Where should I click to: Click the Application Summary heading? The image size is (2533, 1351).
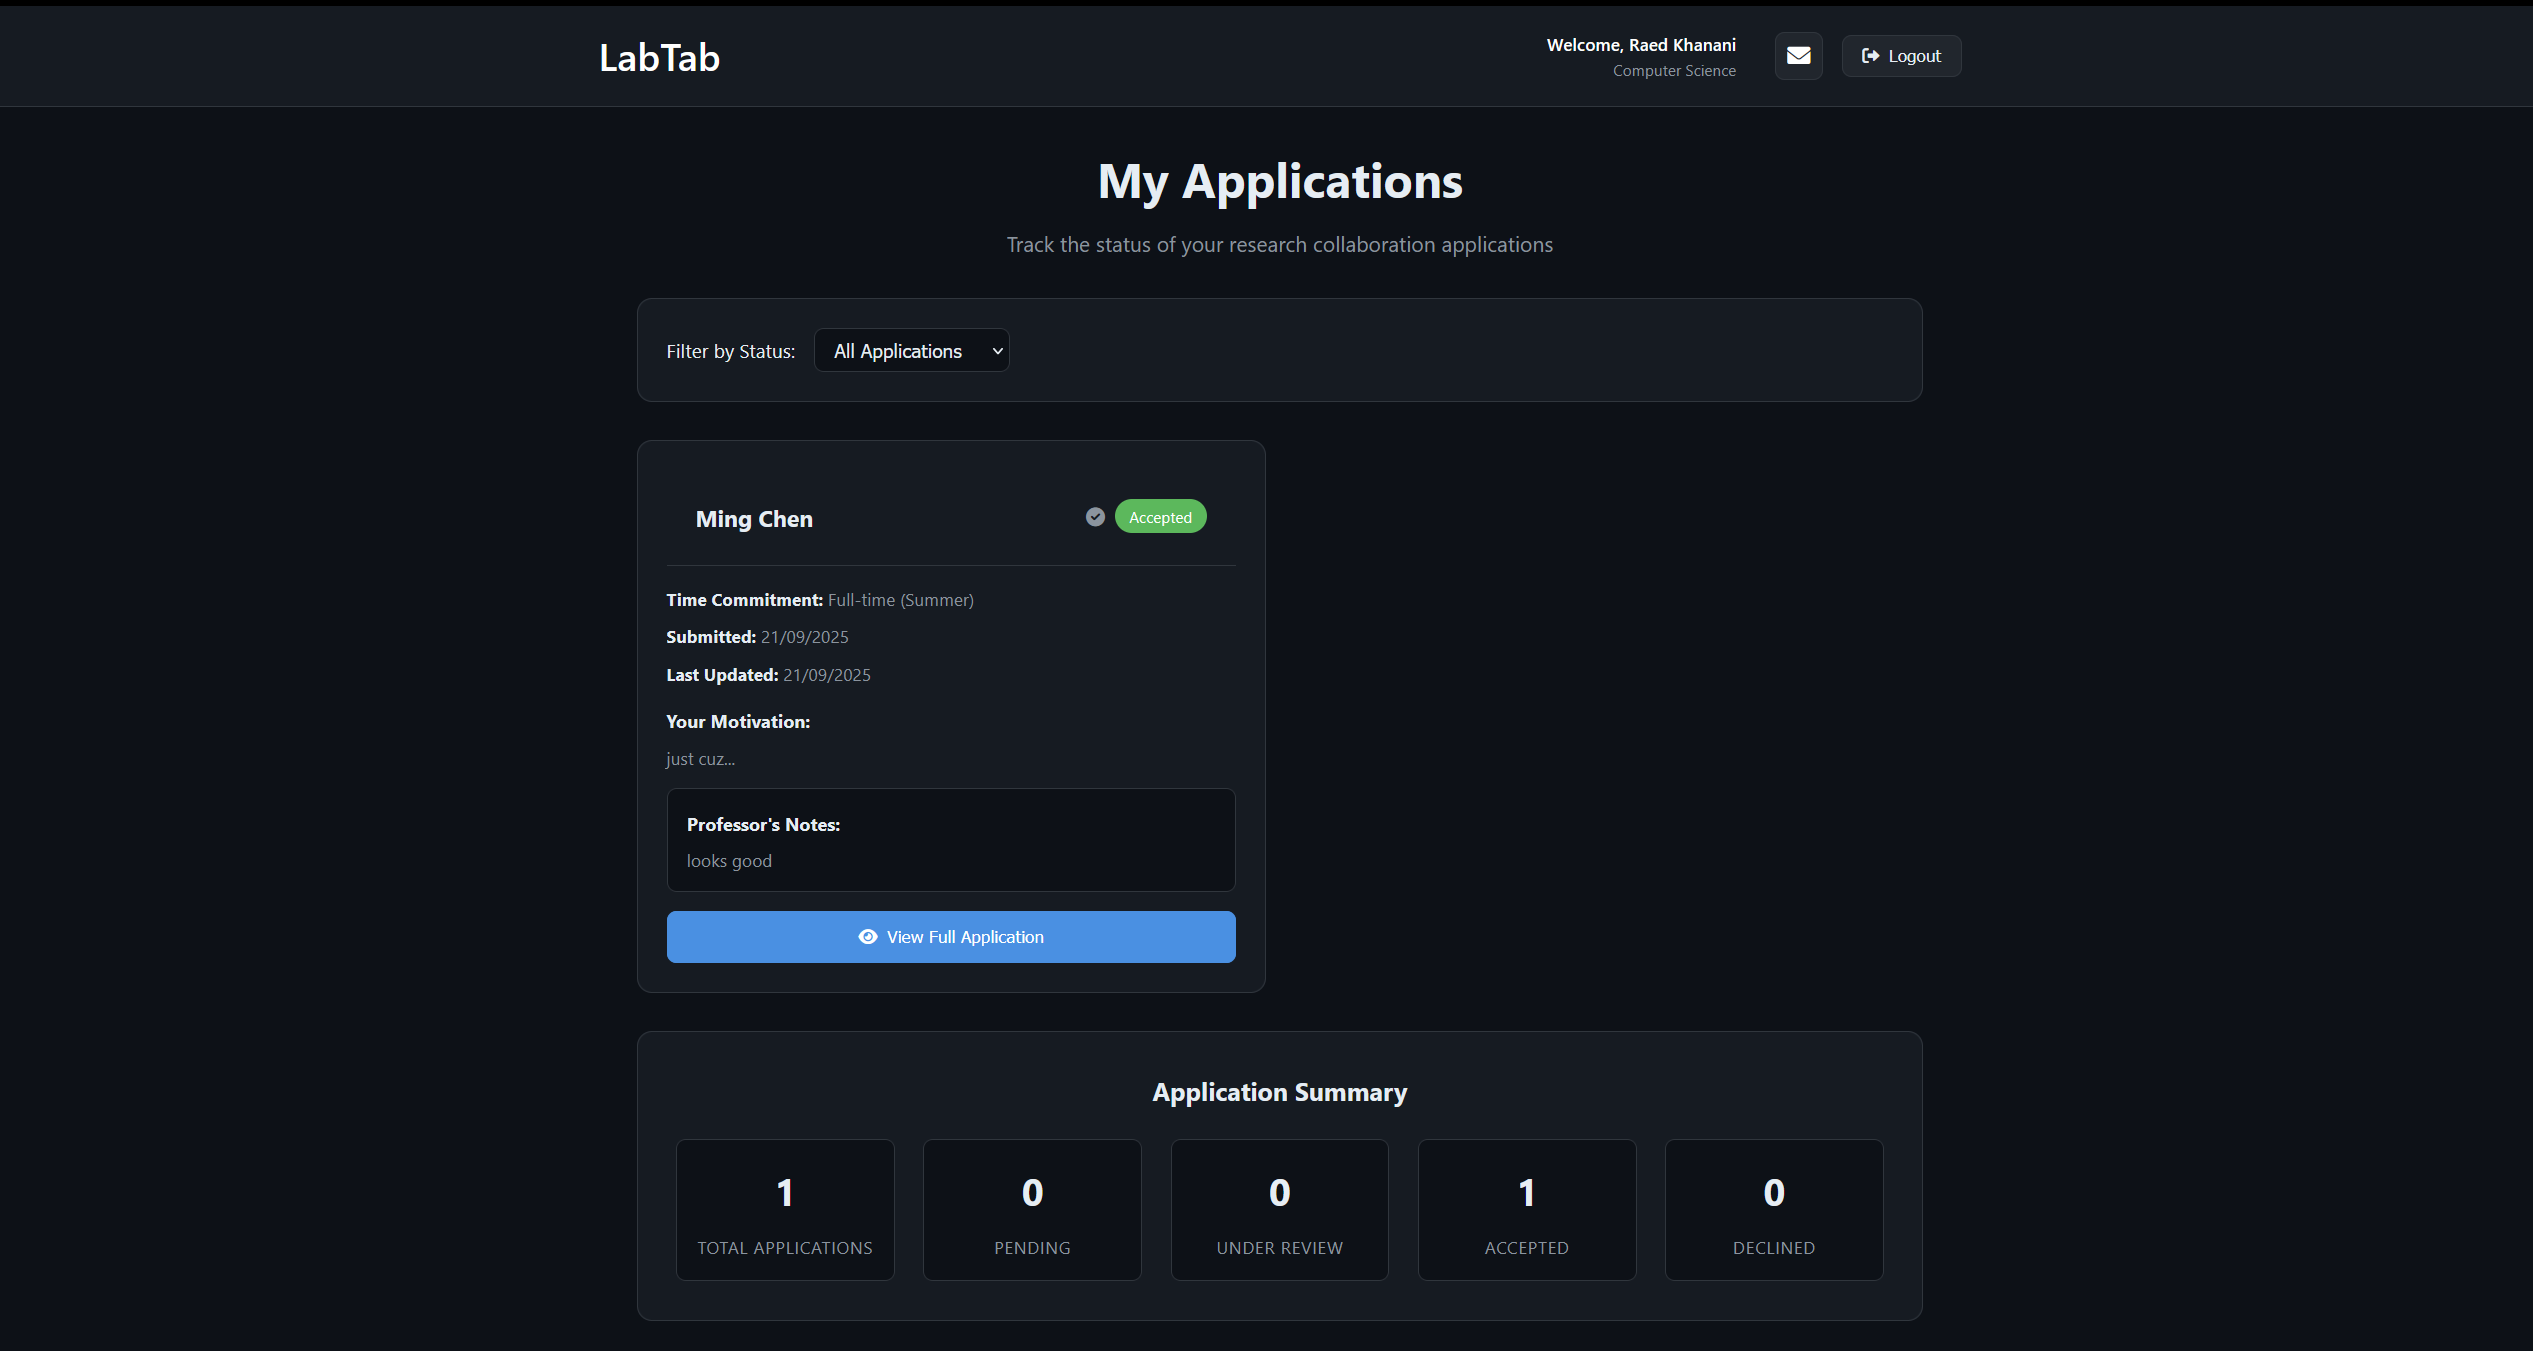pyautogui.click(x=1279, y=1092)
